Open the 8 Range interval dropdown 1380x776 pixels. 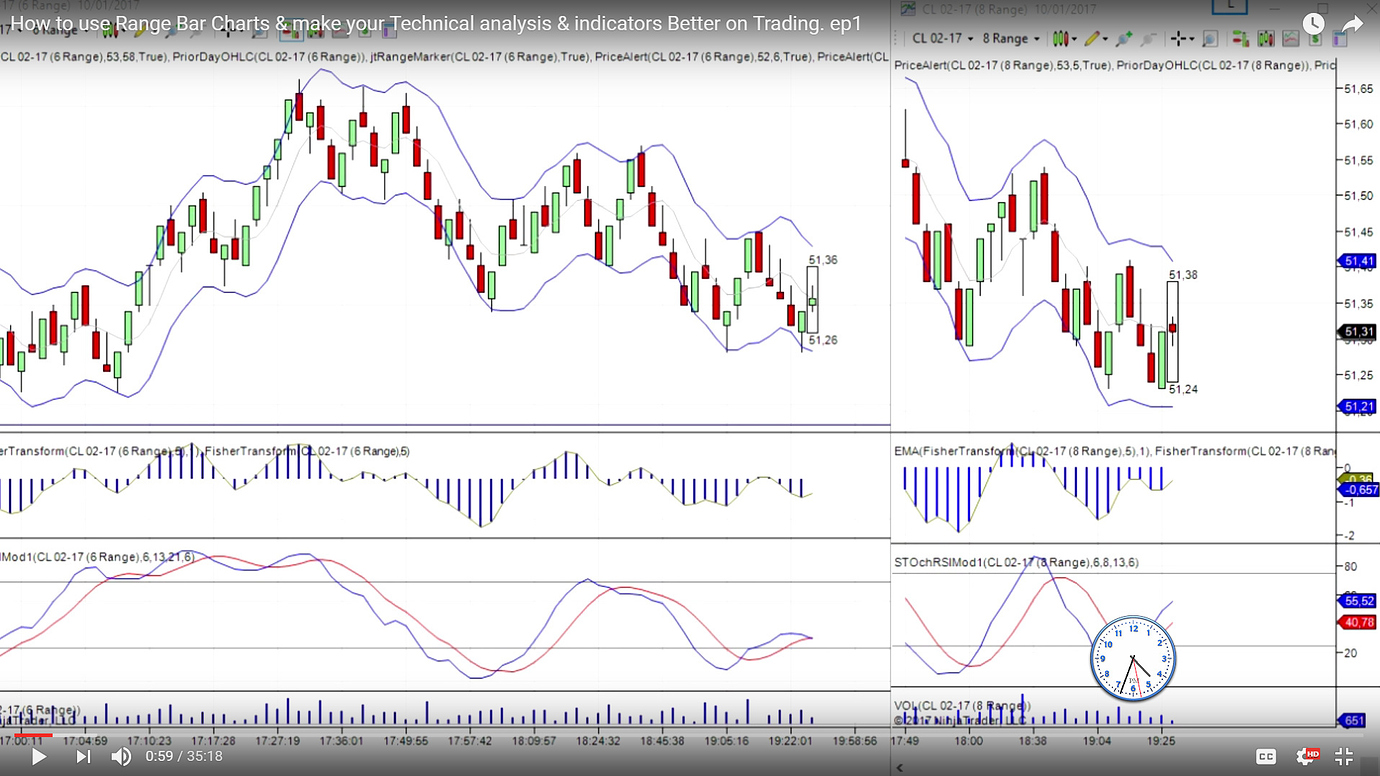pyautogui.click(x=1012, y=38)
